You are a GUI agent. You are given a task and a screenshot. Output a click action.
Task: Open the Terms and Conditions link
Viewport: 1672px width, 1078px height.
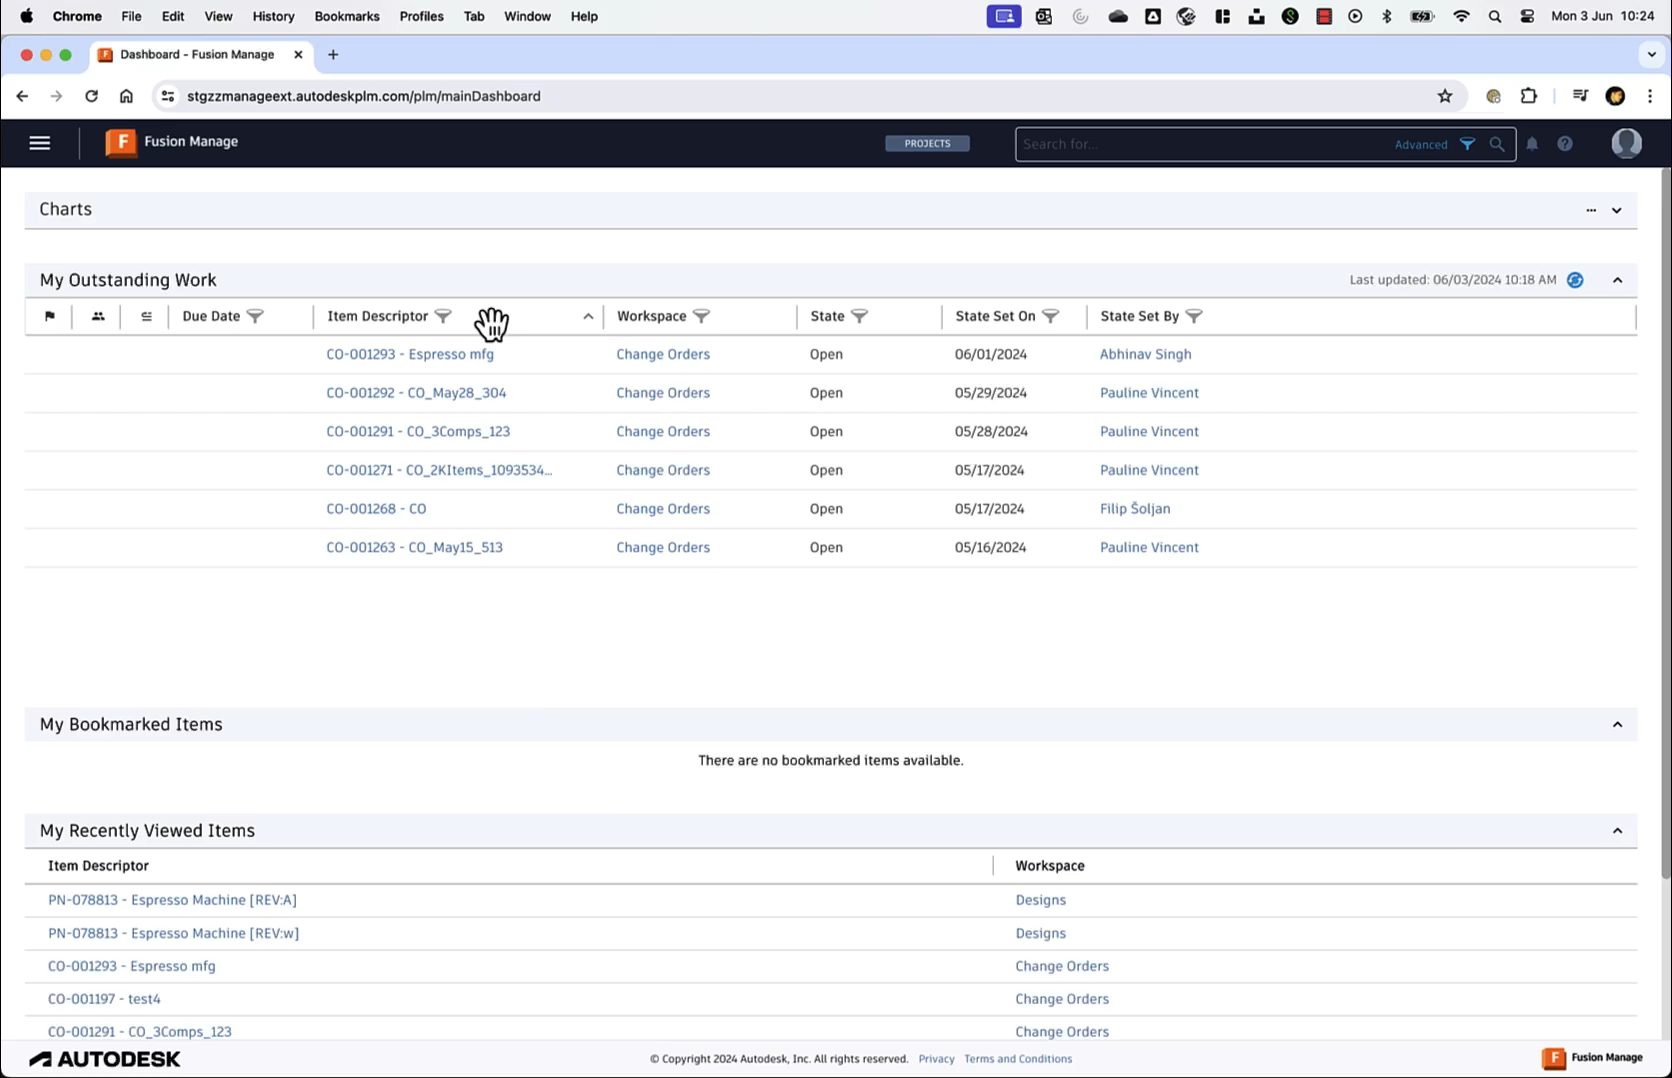click(x=1017, y=1058)
